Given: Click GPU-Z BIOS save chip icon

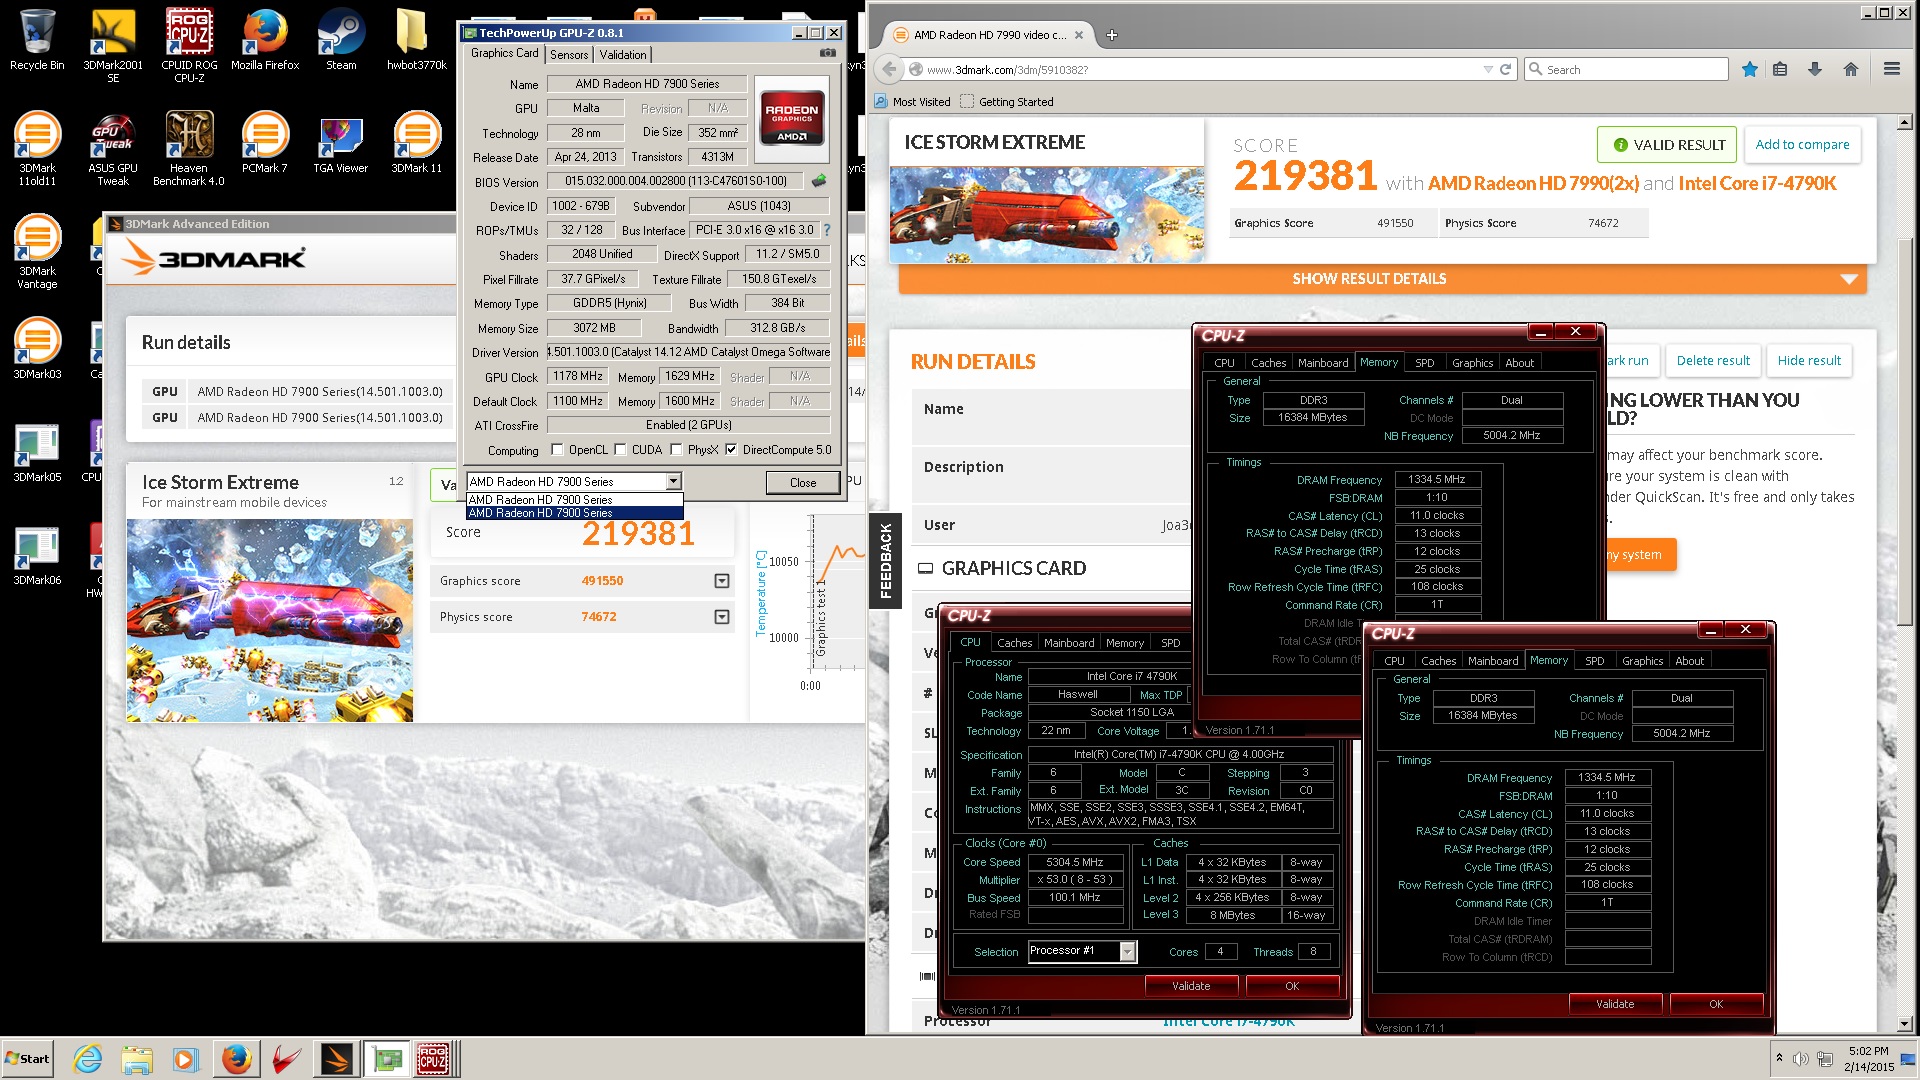Looking at the screenshot, I should (819, 181).
